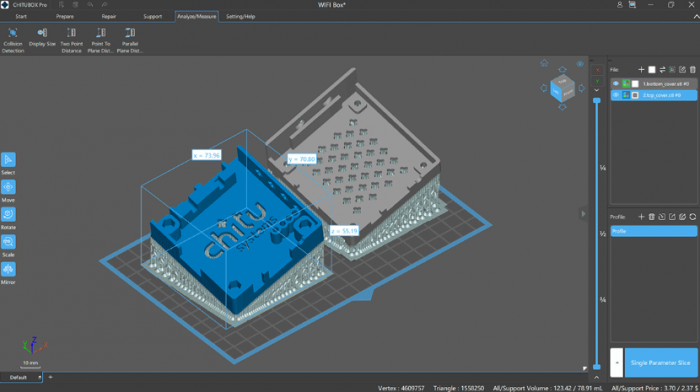Screen dimensions: 700x392
Task: Open the slice options arrow beside Single Parameter Slice
Action: click(617, 363)
